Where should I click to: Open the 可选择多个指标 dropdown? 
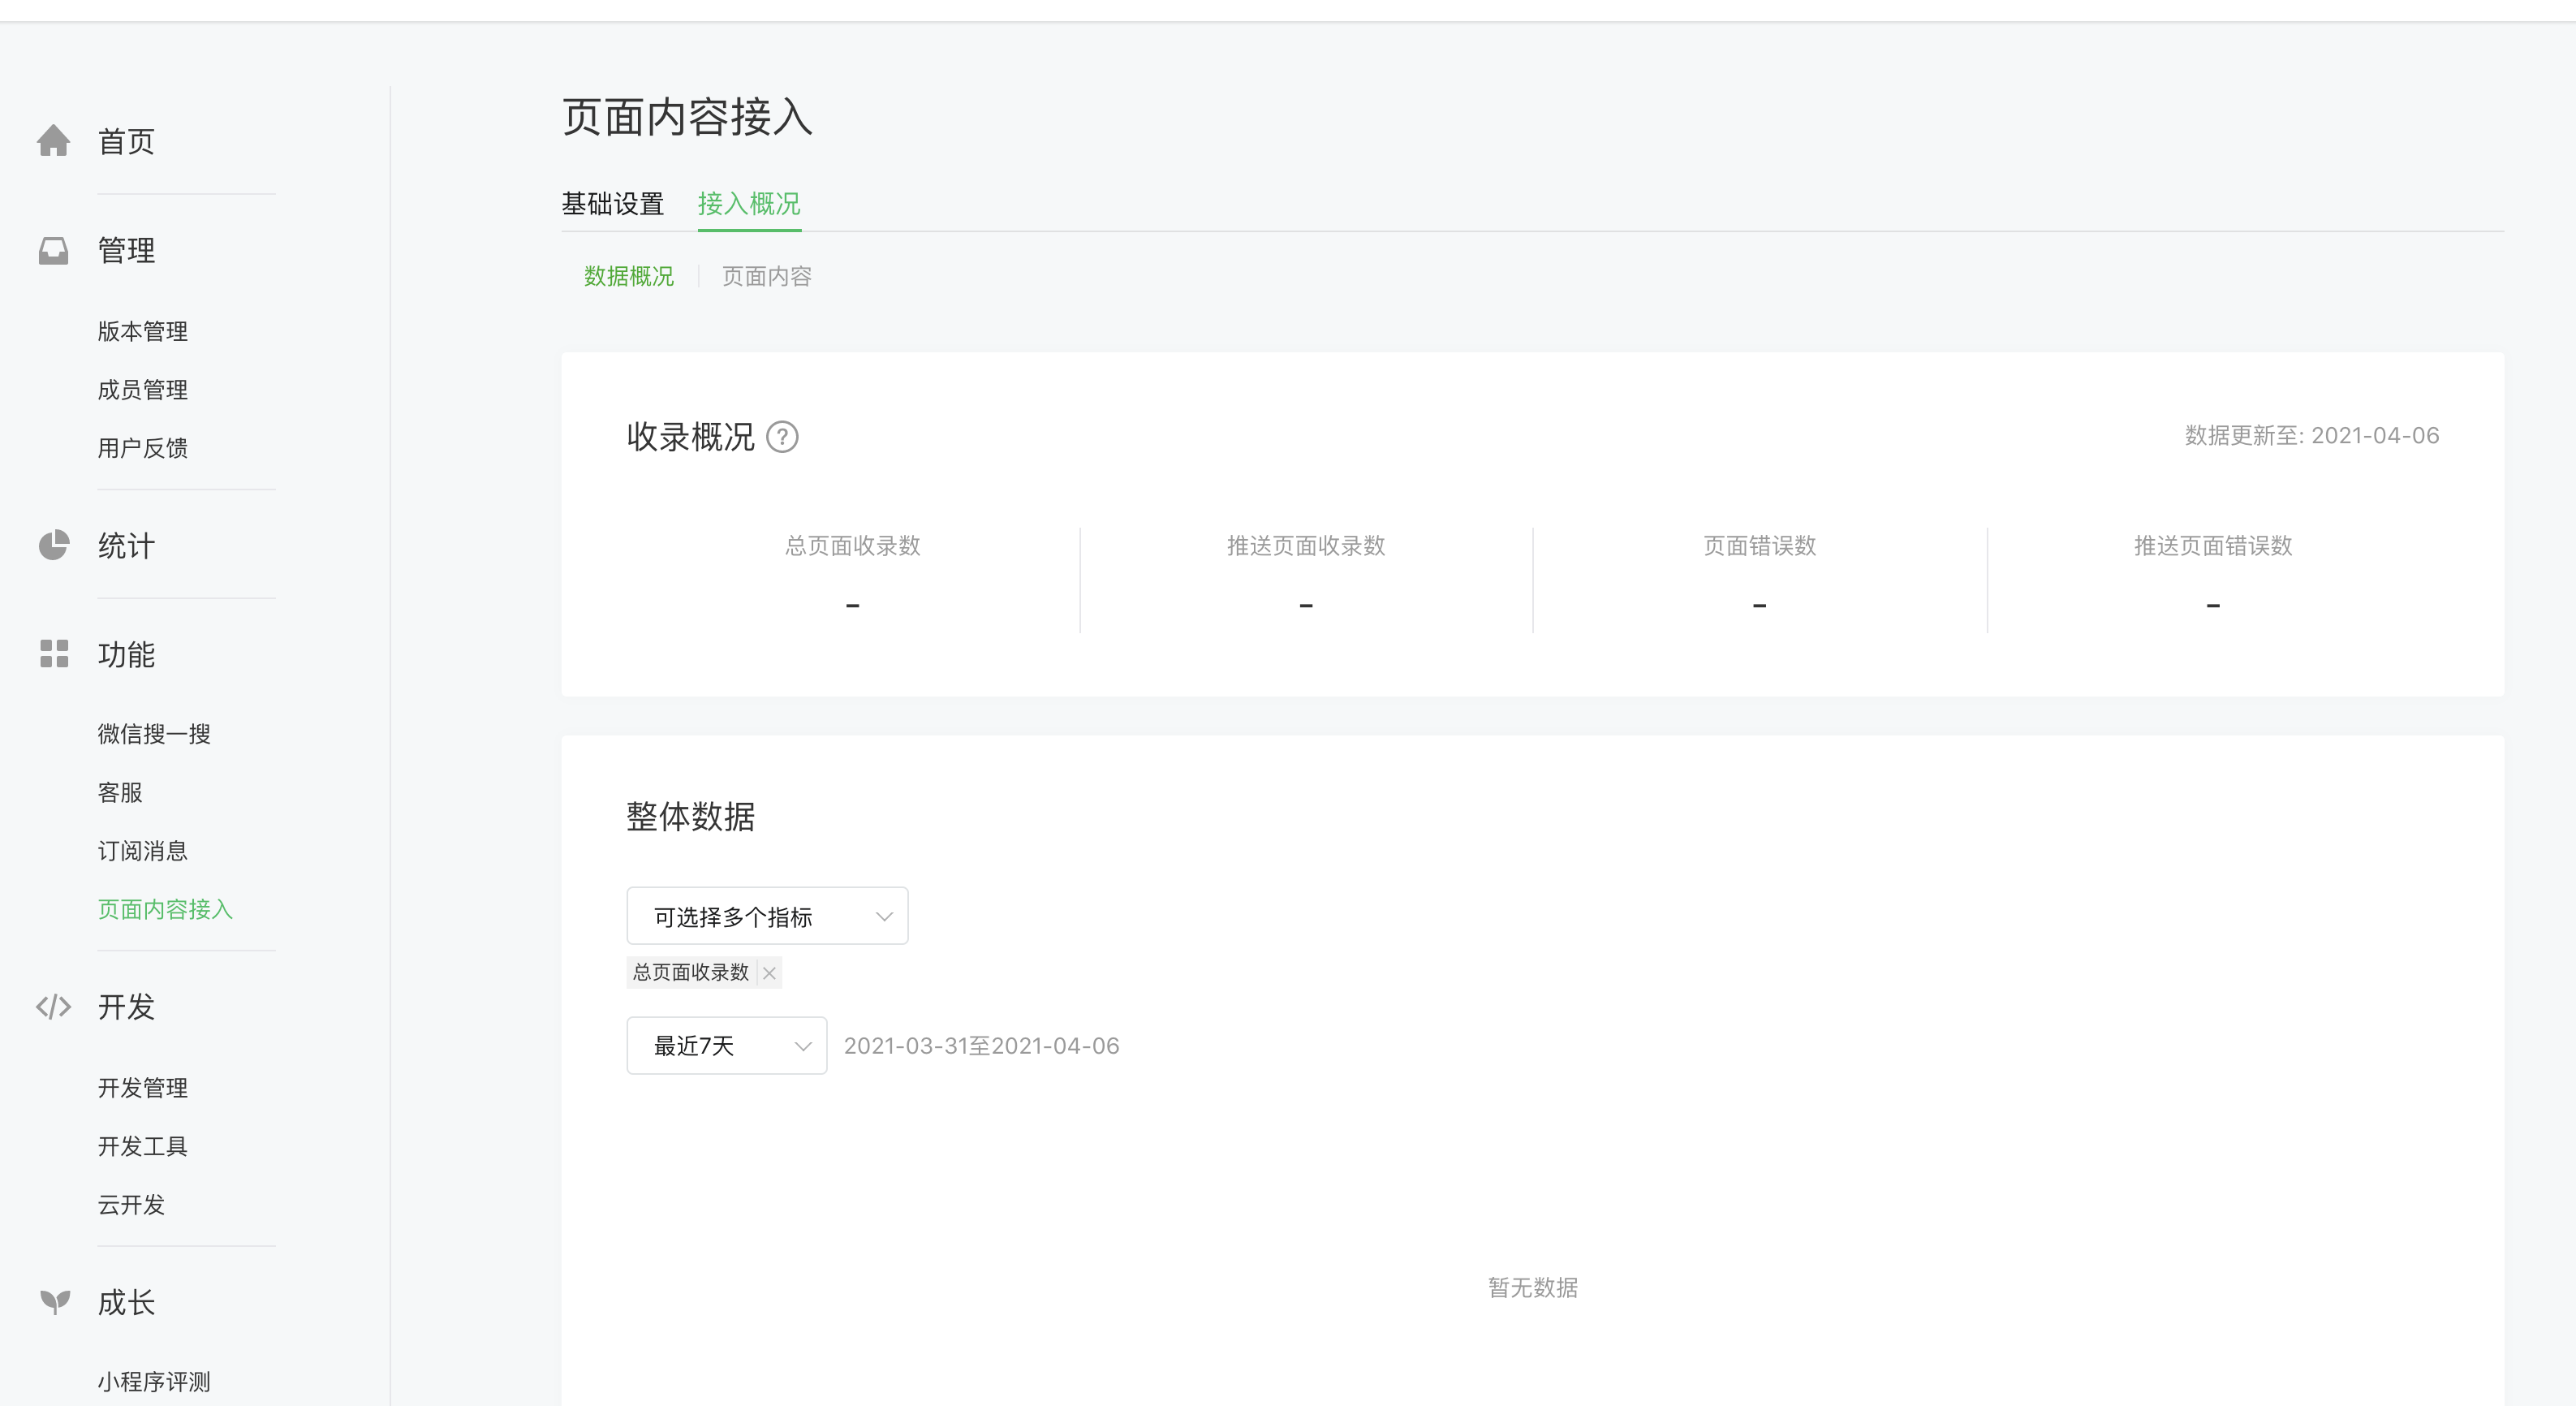(x=767, y=916)
